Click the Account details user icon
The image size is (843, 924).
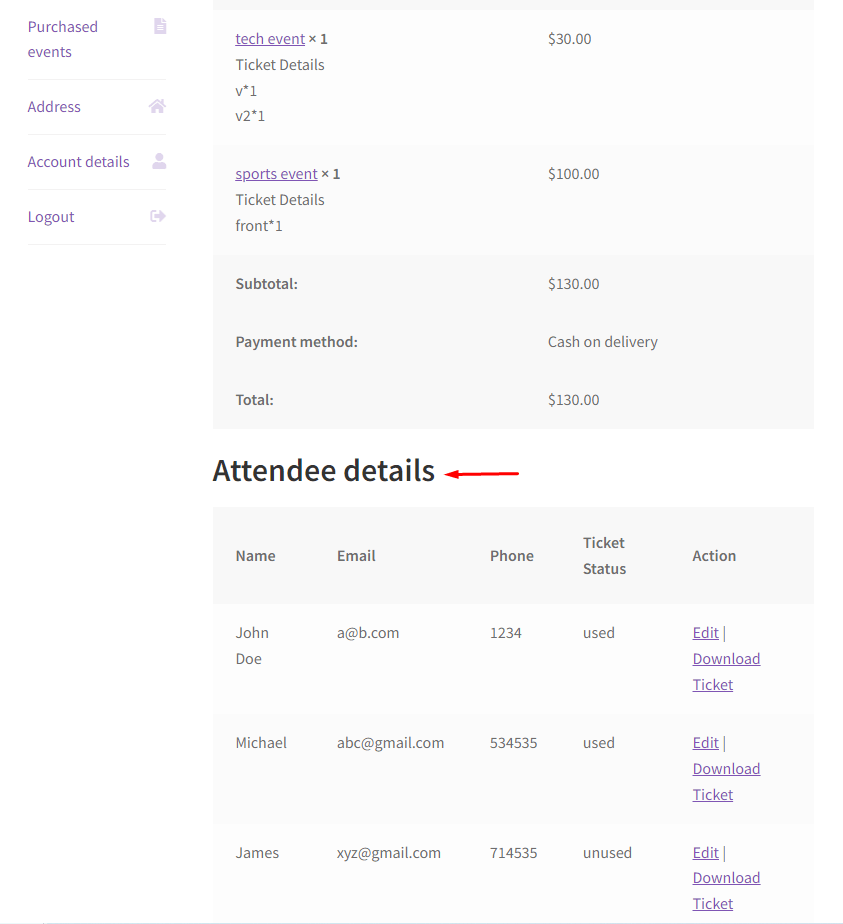[159, 161]
